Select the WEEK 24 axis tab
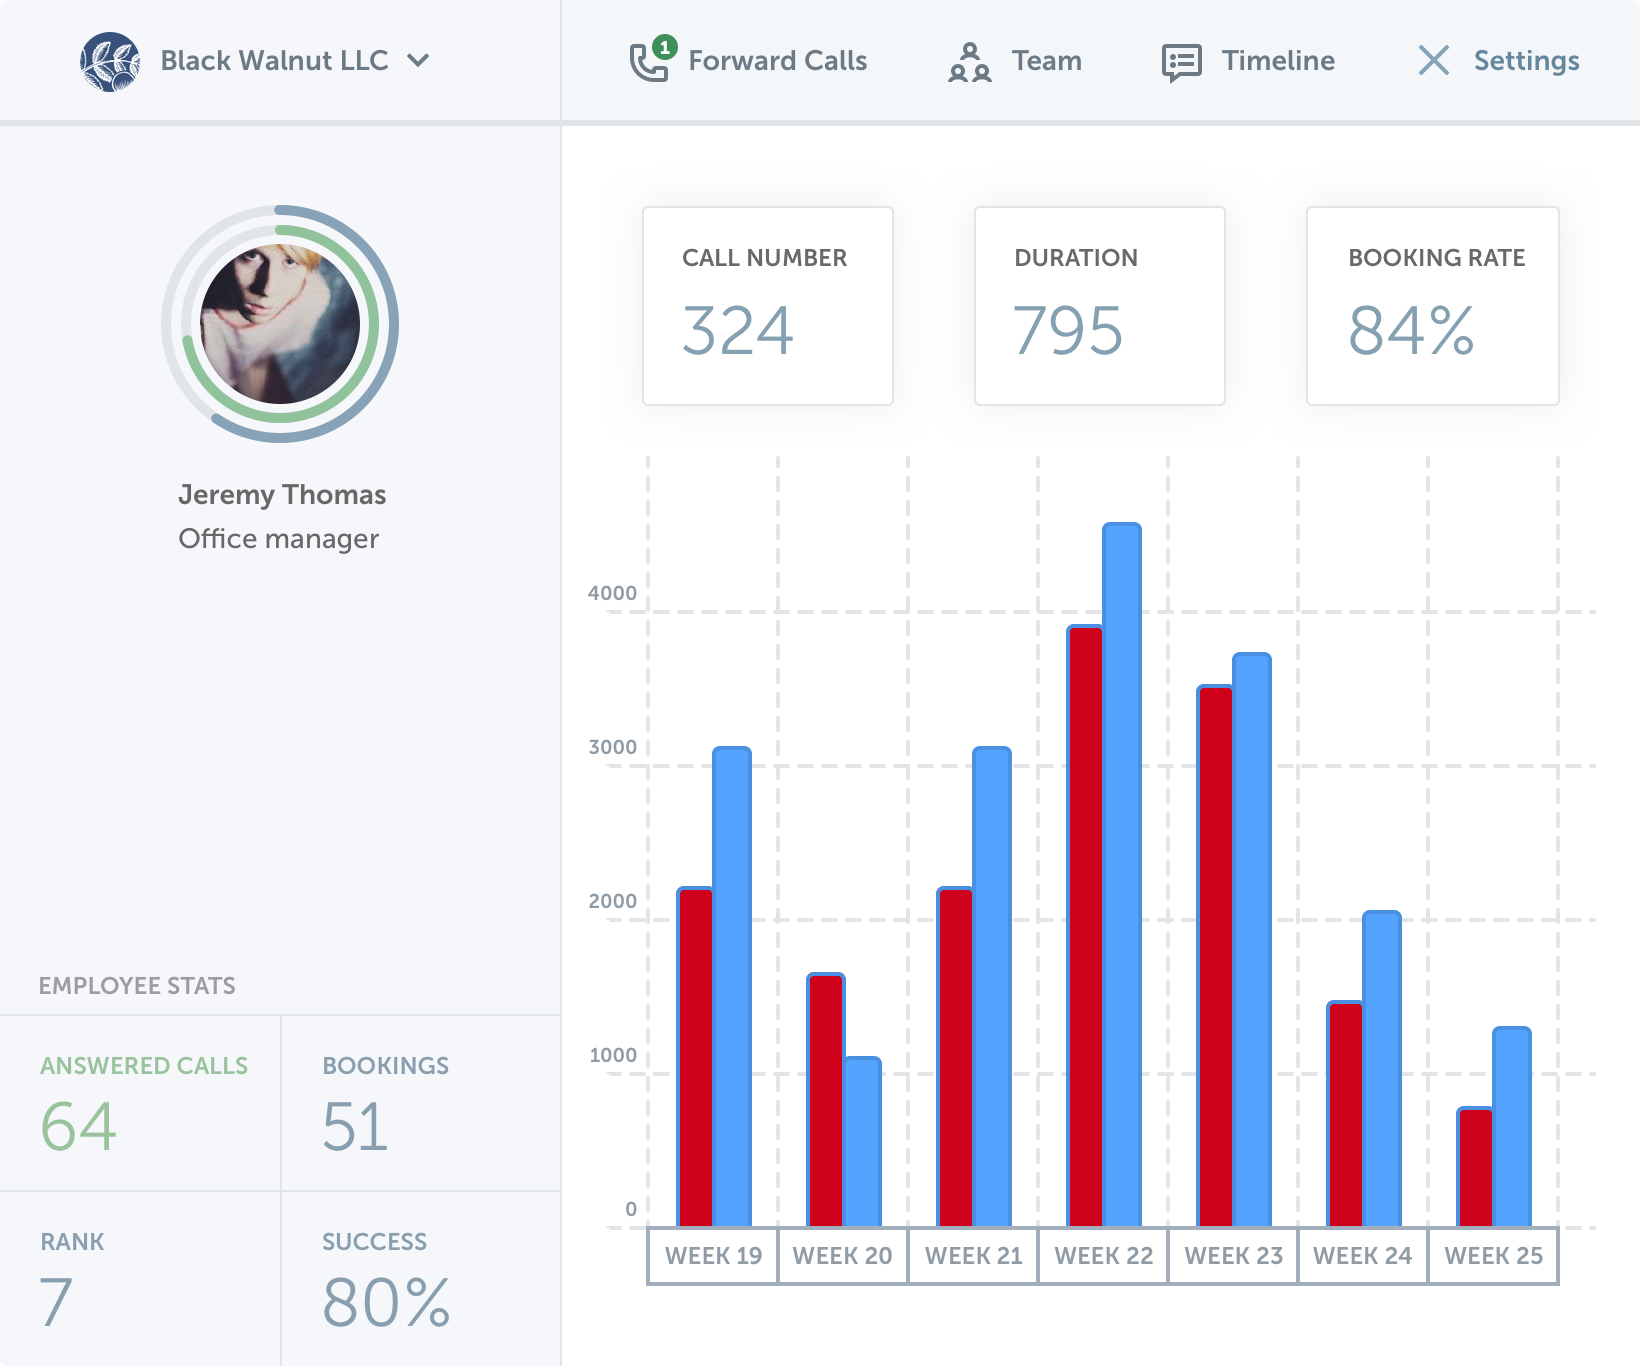Image resolution: width=1640 pixels, height=1366 pixels. [1363, 1256]
